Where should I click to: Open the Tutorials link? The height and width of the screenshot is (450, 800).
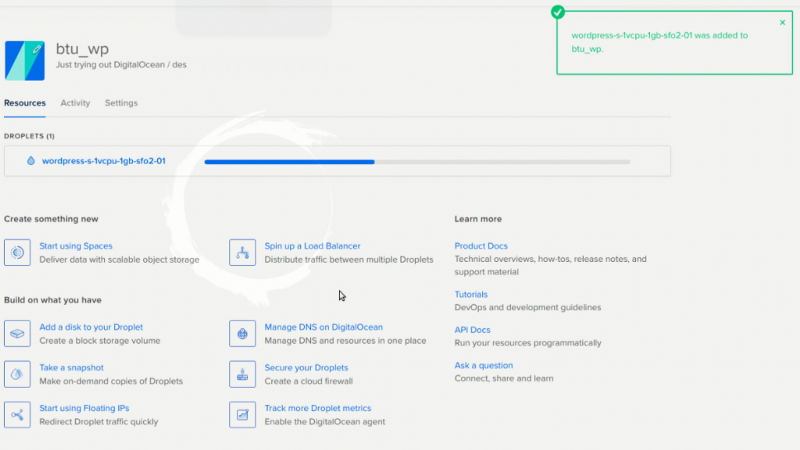(471, 294)
